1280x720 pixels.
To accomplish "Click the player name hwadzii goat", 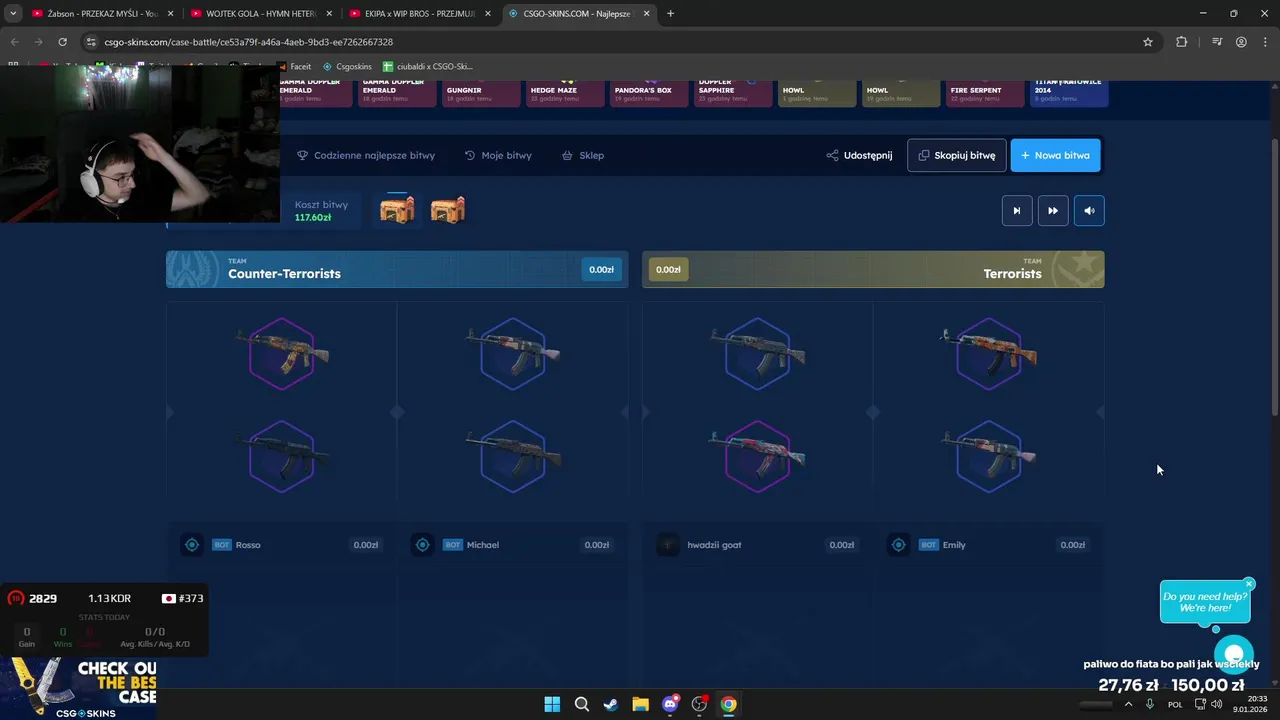I will (x=714, y=545).
